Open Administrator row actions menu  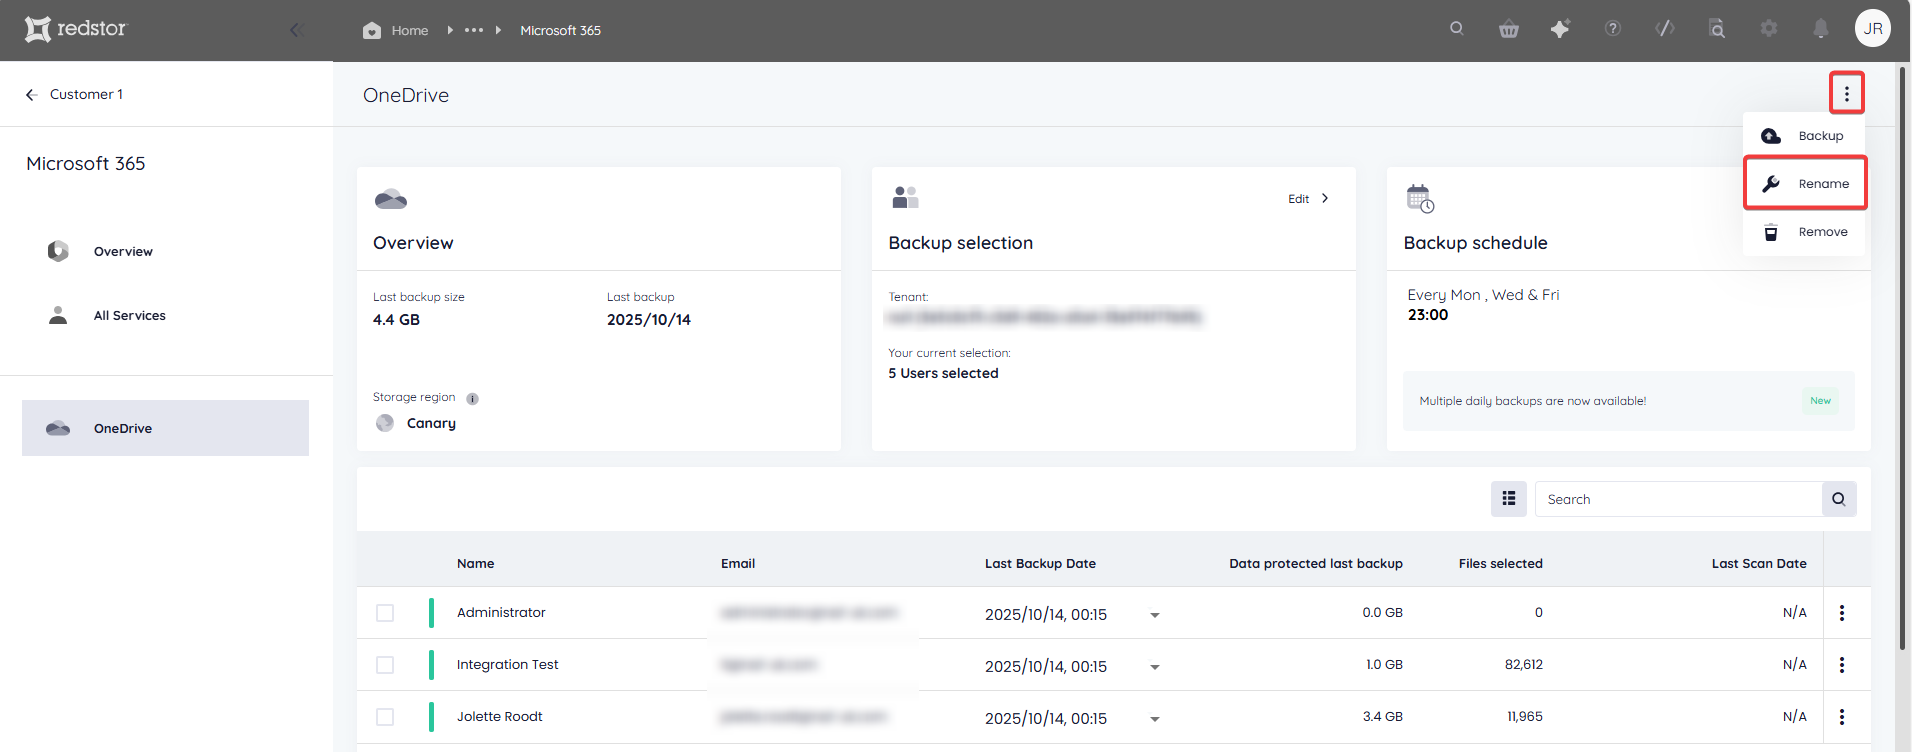1842,613
